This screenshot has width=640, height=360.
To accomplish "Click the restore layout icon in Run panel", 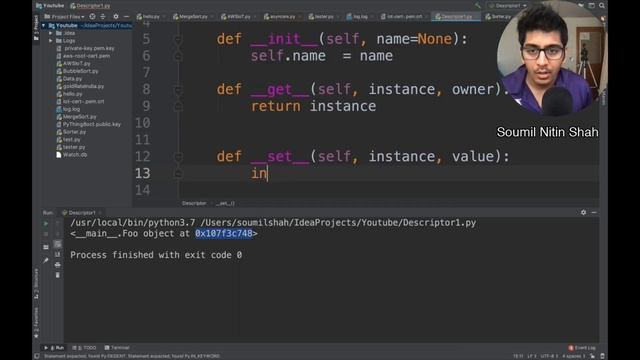I will tap(46, 247).
